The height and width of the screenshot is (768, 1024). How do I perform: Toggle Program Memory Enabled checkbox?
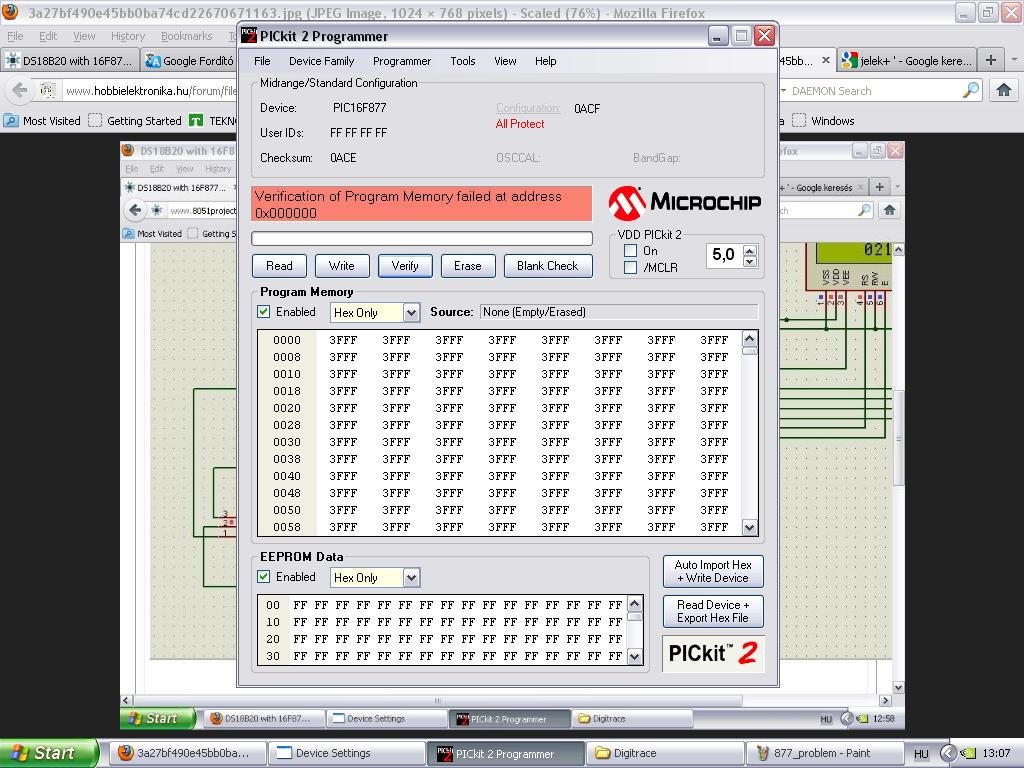264,312
